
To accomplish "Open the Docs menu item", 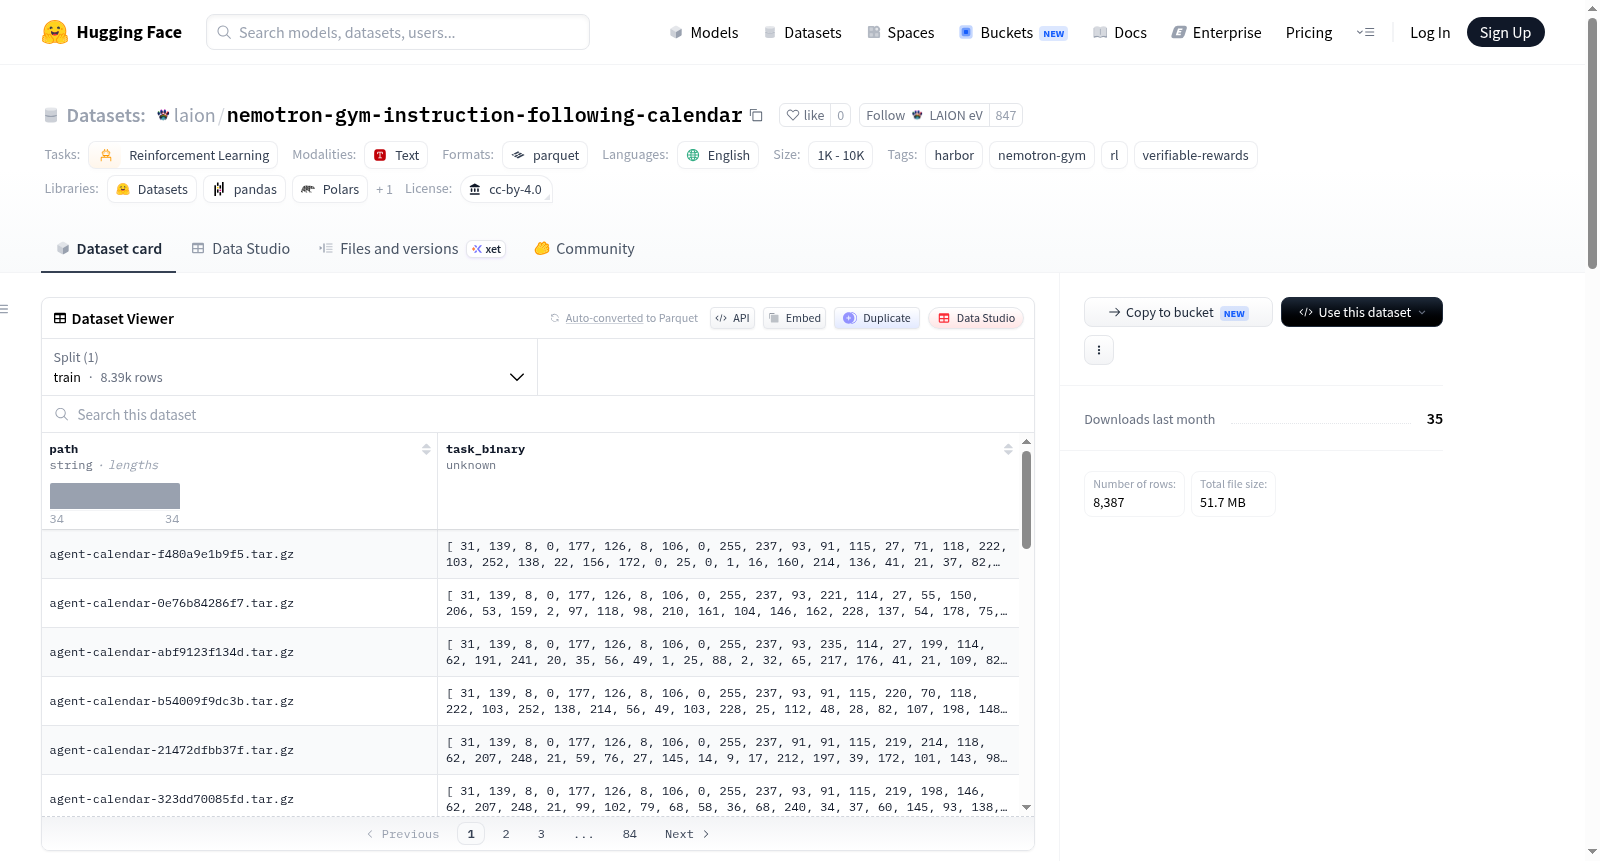I will click(x=1120, y=33).
